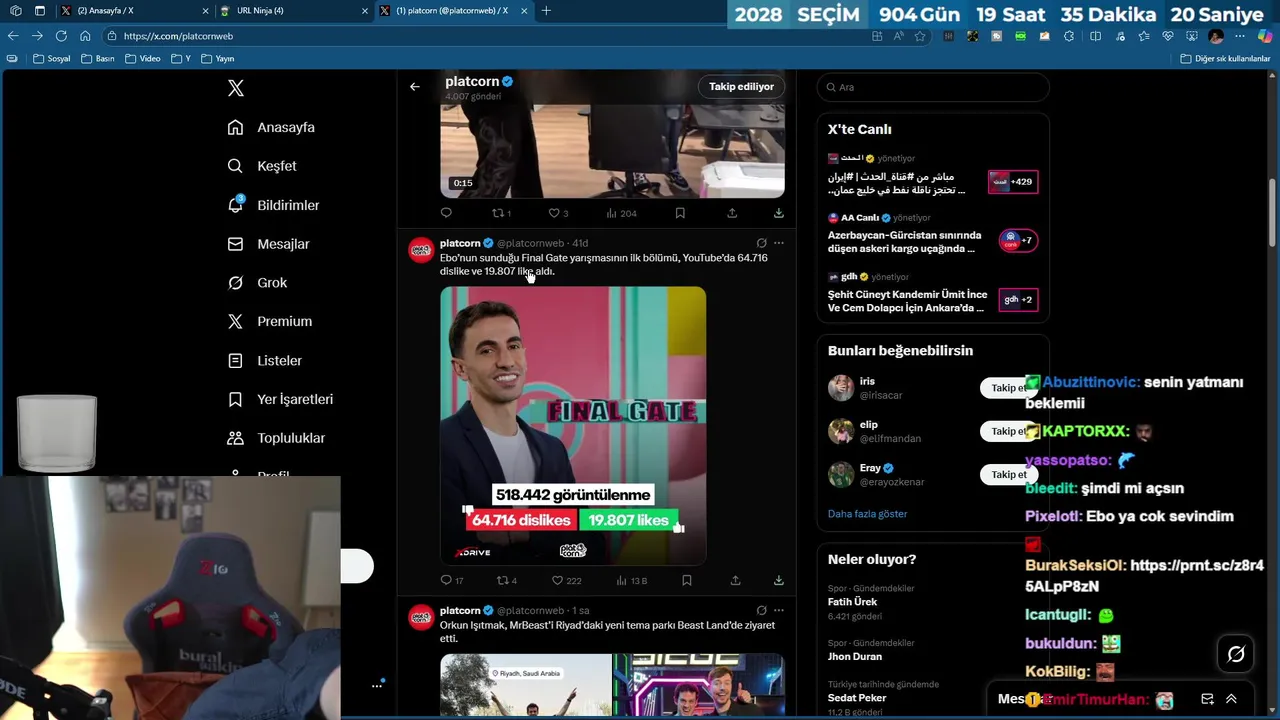The width and height of the screenshot is (1280, 720).
Task: Open the Yayın bookmarks folder
Action: pyautogui.click(x=217, y=59)
